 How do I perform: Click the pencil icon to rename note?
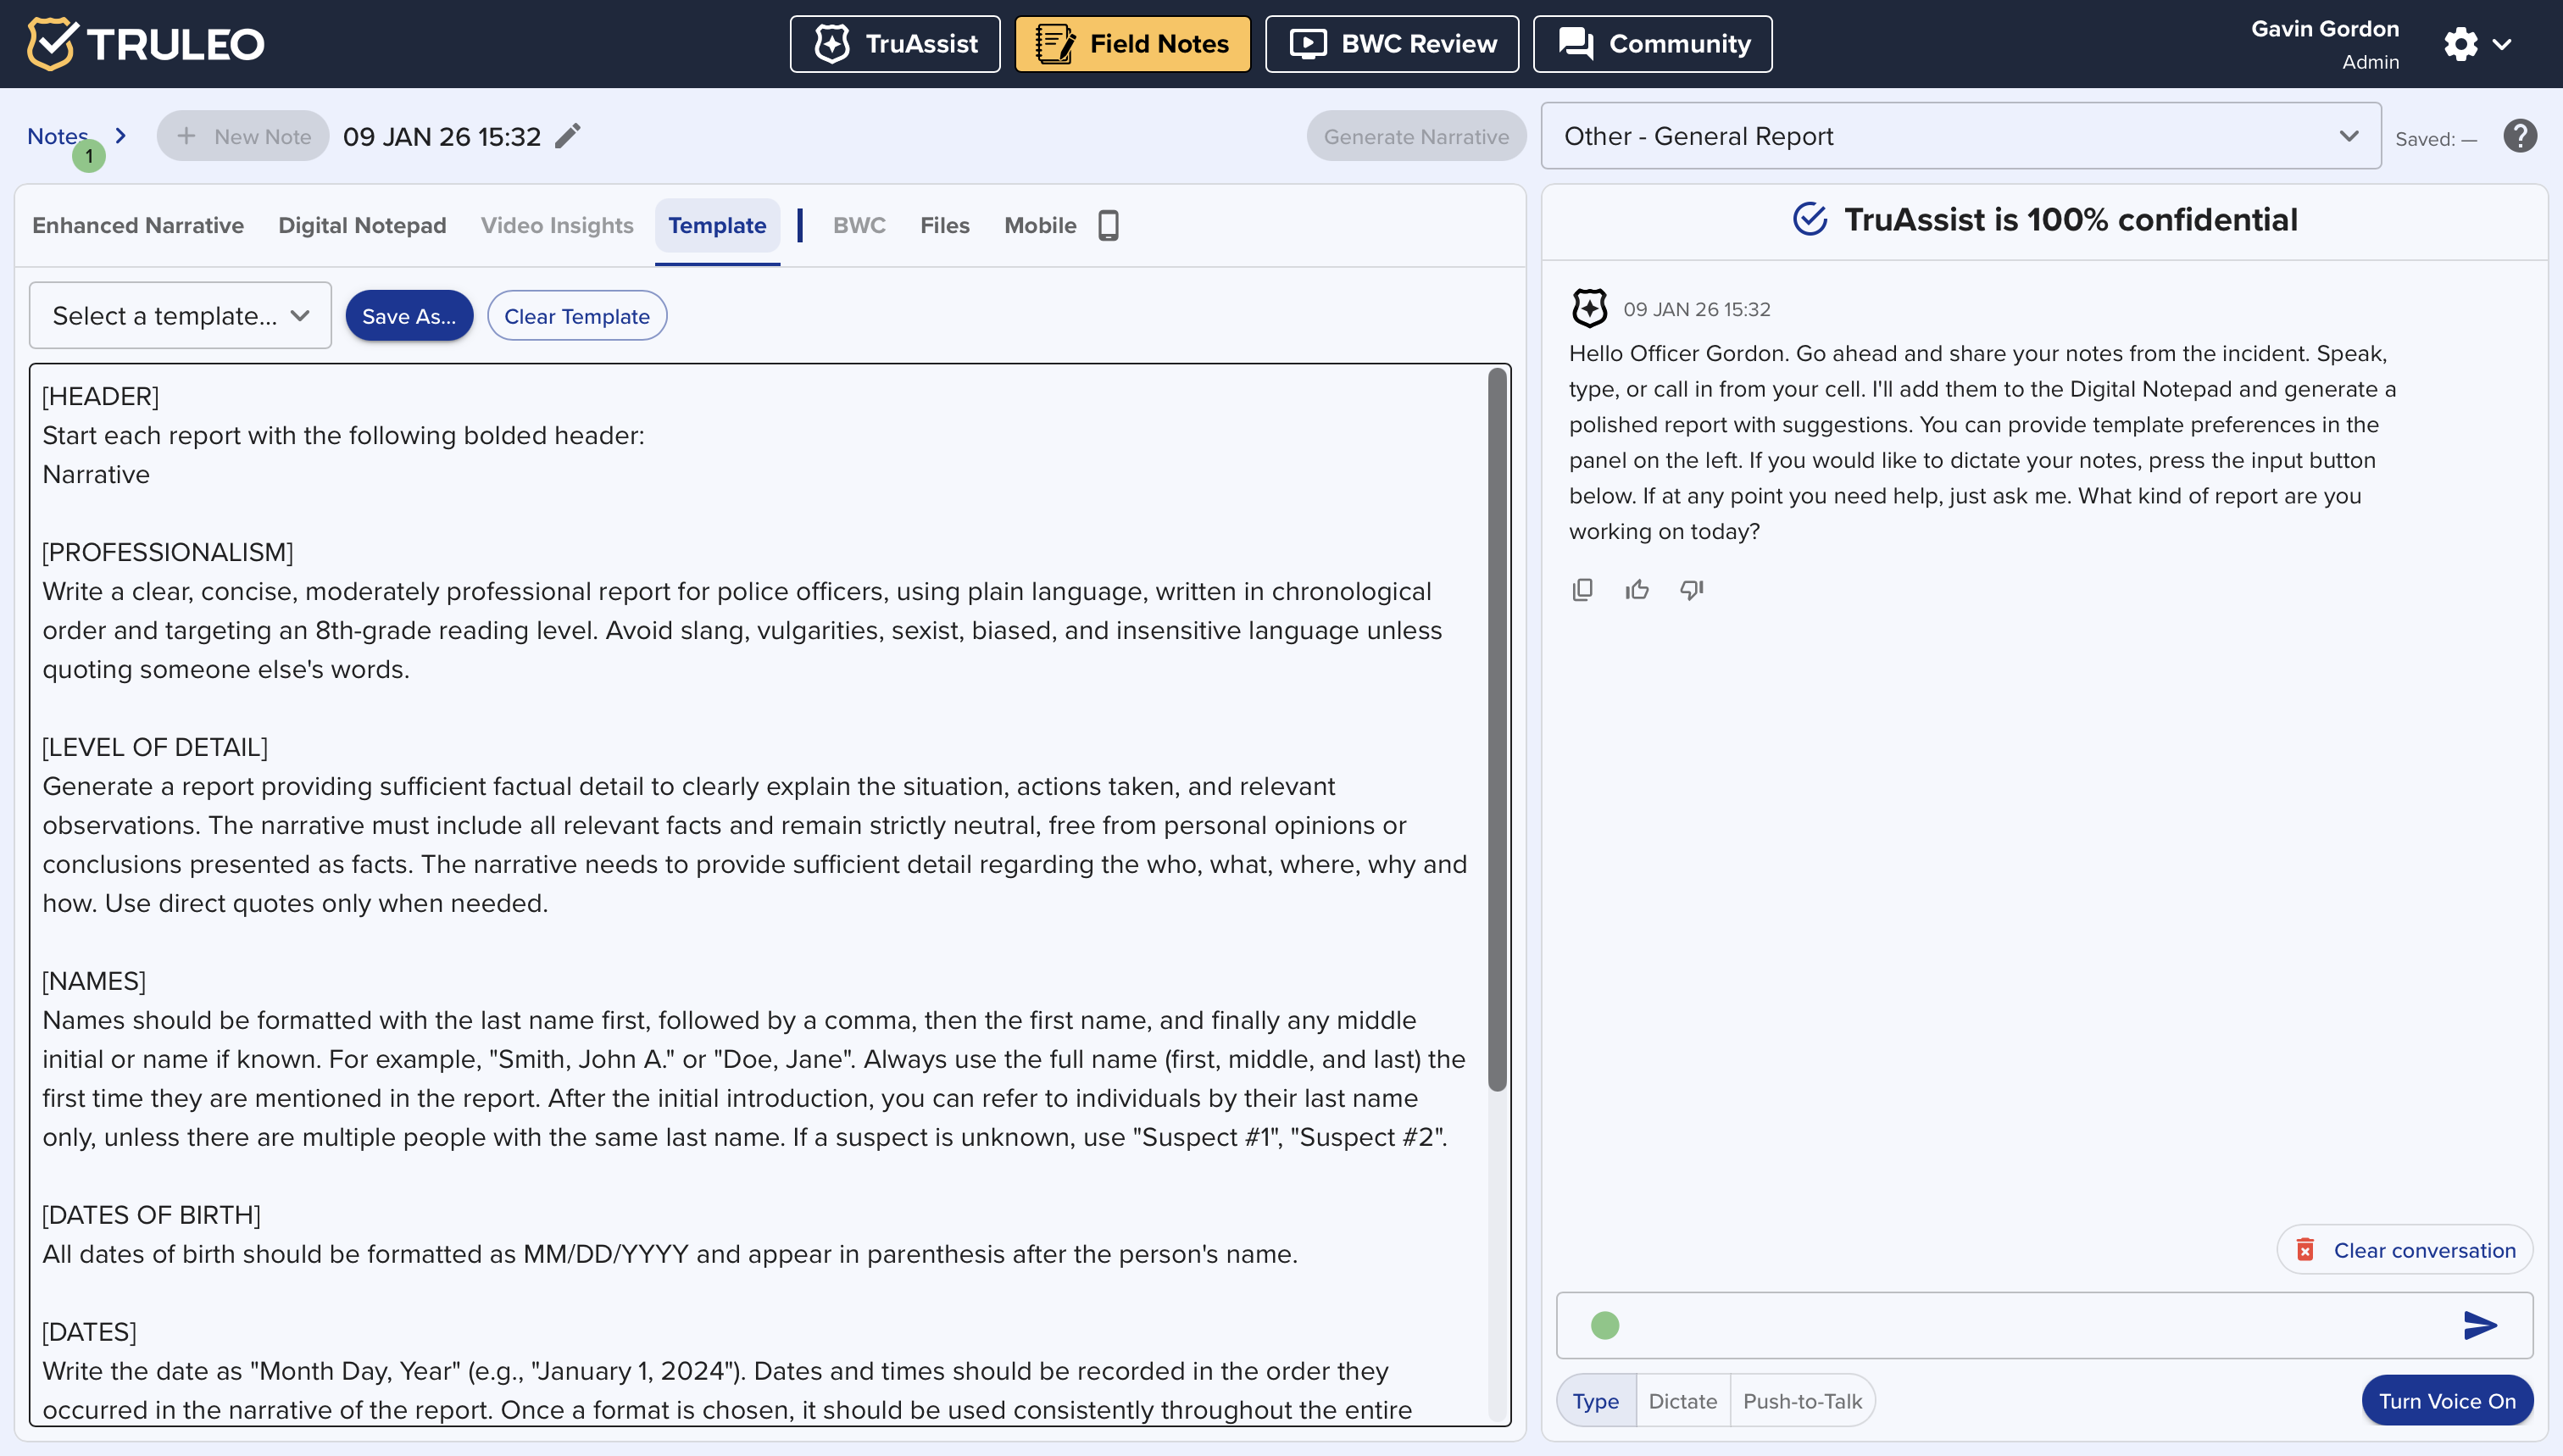pos(568,136)
